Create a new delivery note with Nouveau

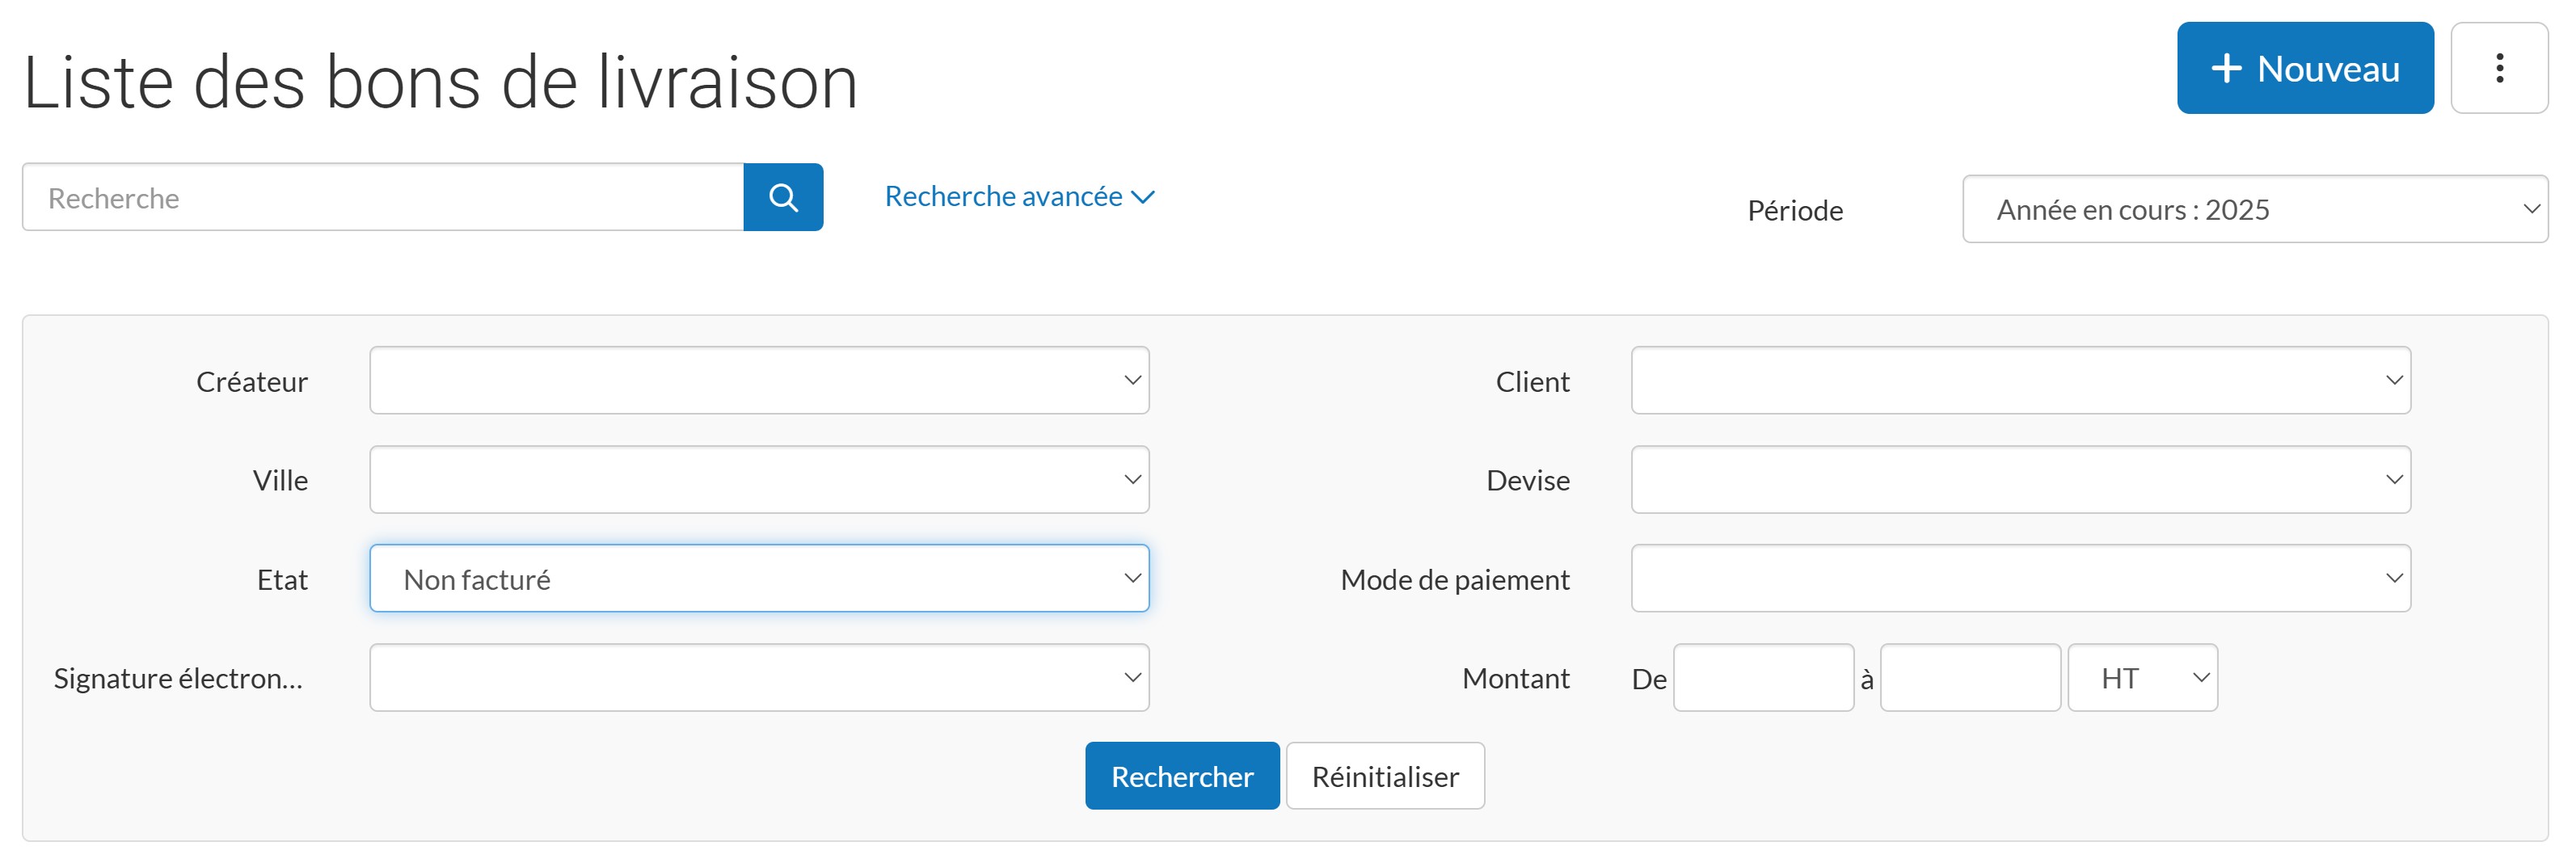point(2305,68)
